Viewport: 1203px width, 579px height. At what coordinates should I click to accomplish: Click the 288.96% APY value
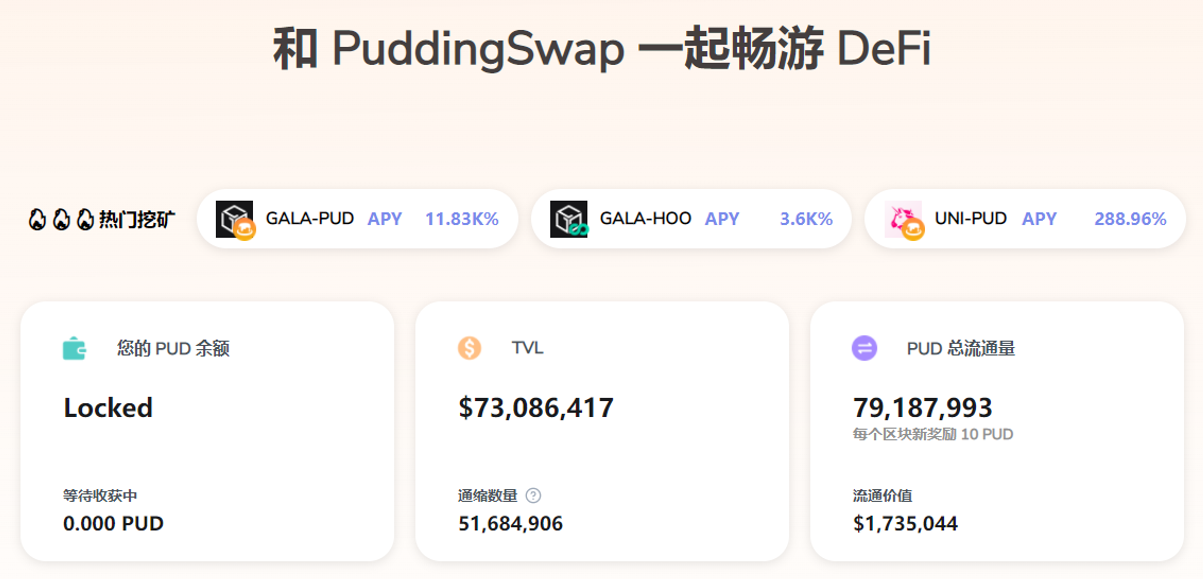tap(1130, 219)
